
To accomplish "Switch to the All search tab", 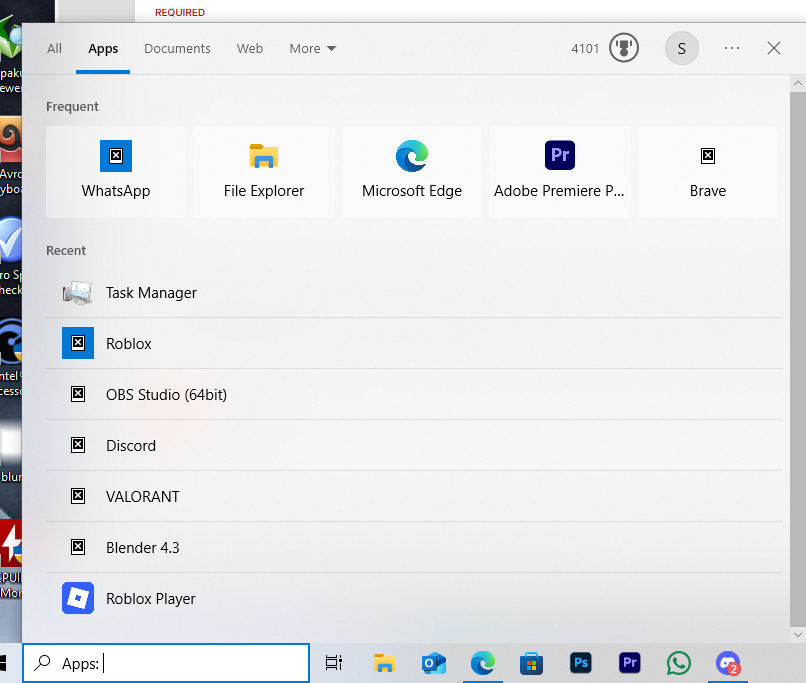I will click(x=54, y=48).
